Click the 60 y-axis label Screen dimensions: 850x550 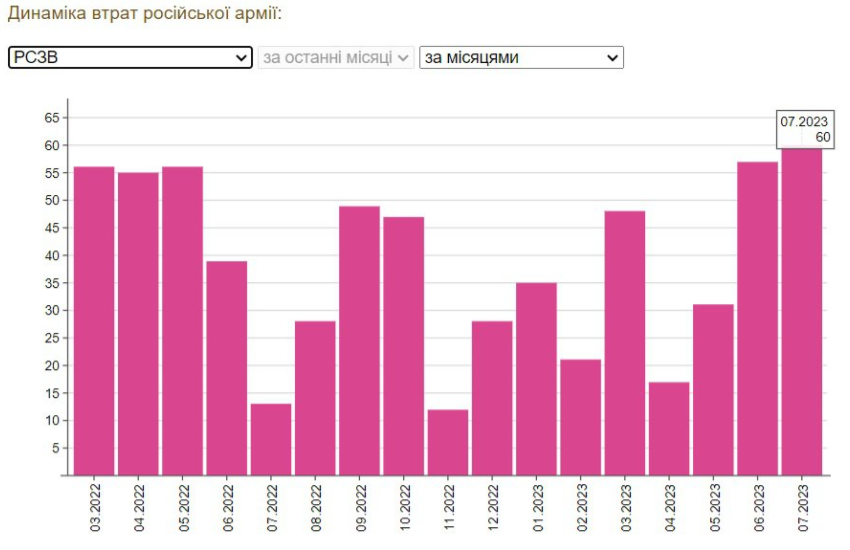point(52,145)
